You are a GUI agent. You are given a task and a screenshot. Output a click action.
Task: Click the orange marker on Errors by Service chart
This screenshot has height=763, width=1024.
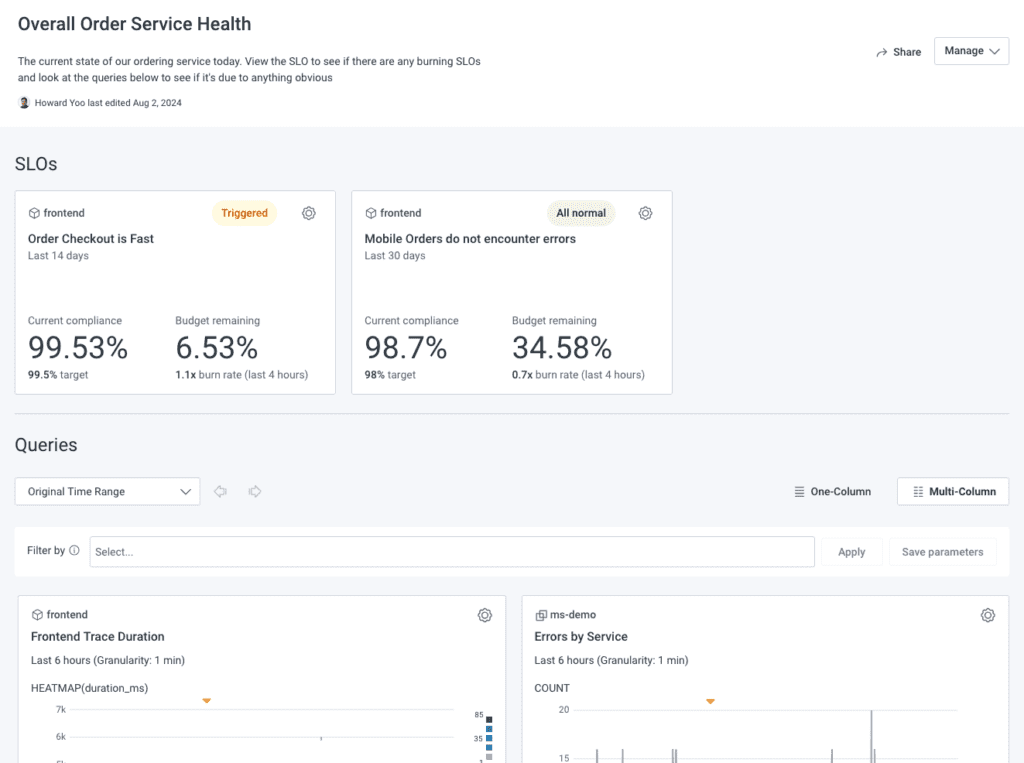pos(710,701)
